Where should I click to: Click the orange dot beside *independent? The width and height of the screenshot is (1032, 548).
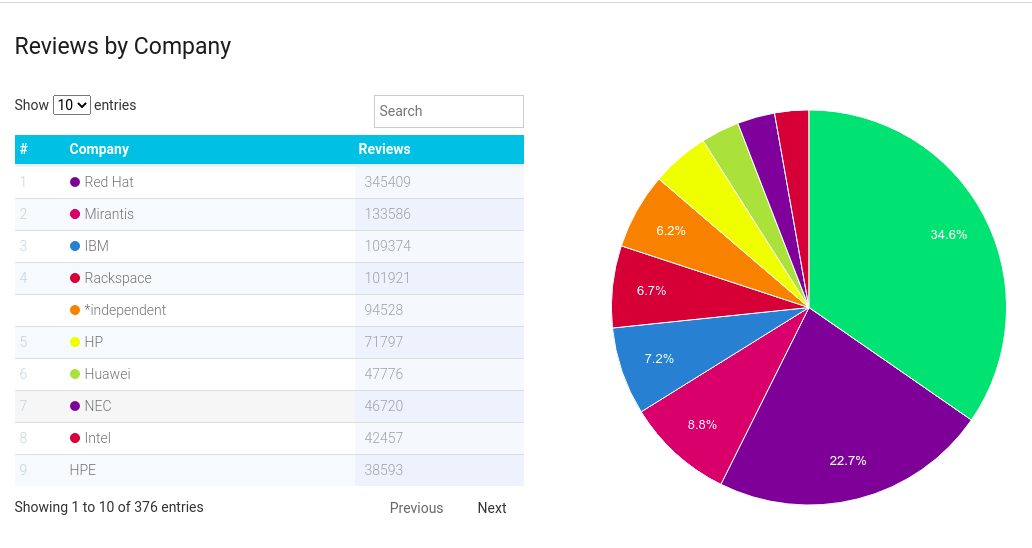click(75, 310)
